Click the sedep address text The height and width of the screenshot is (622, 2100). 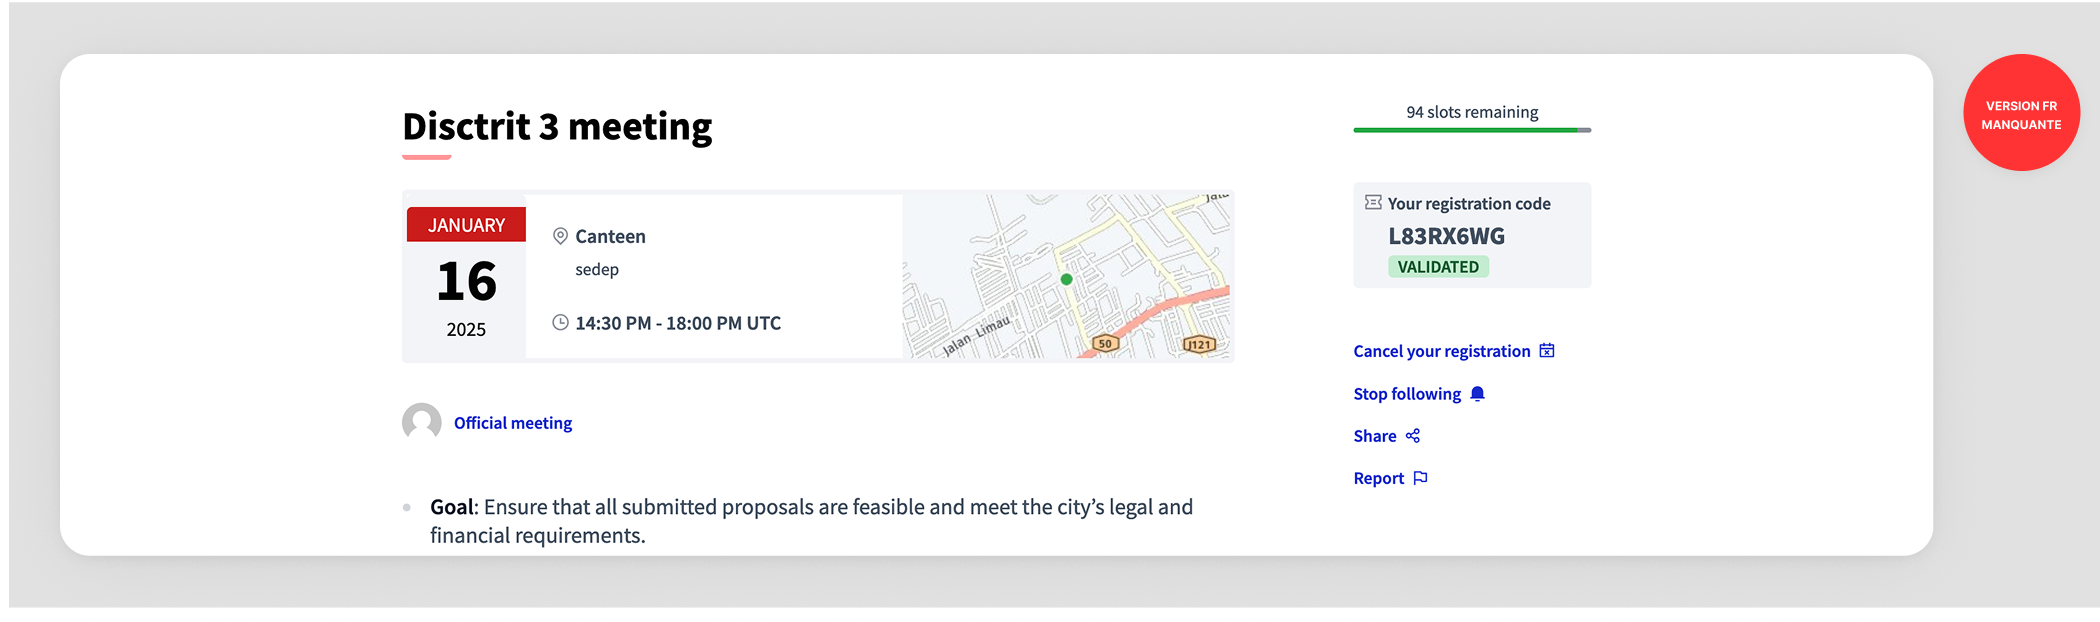(x=597, y=270)
